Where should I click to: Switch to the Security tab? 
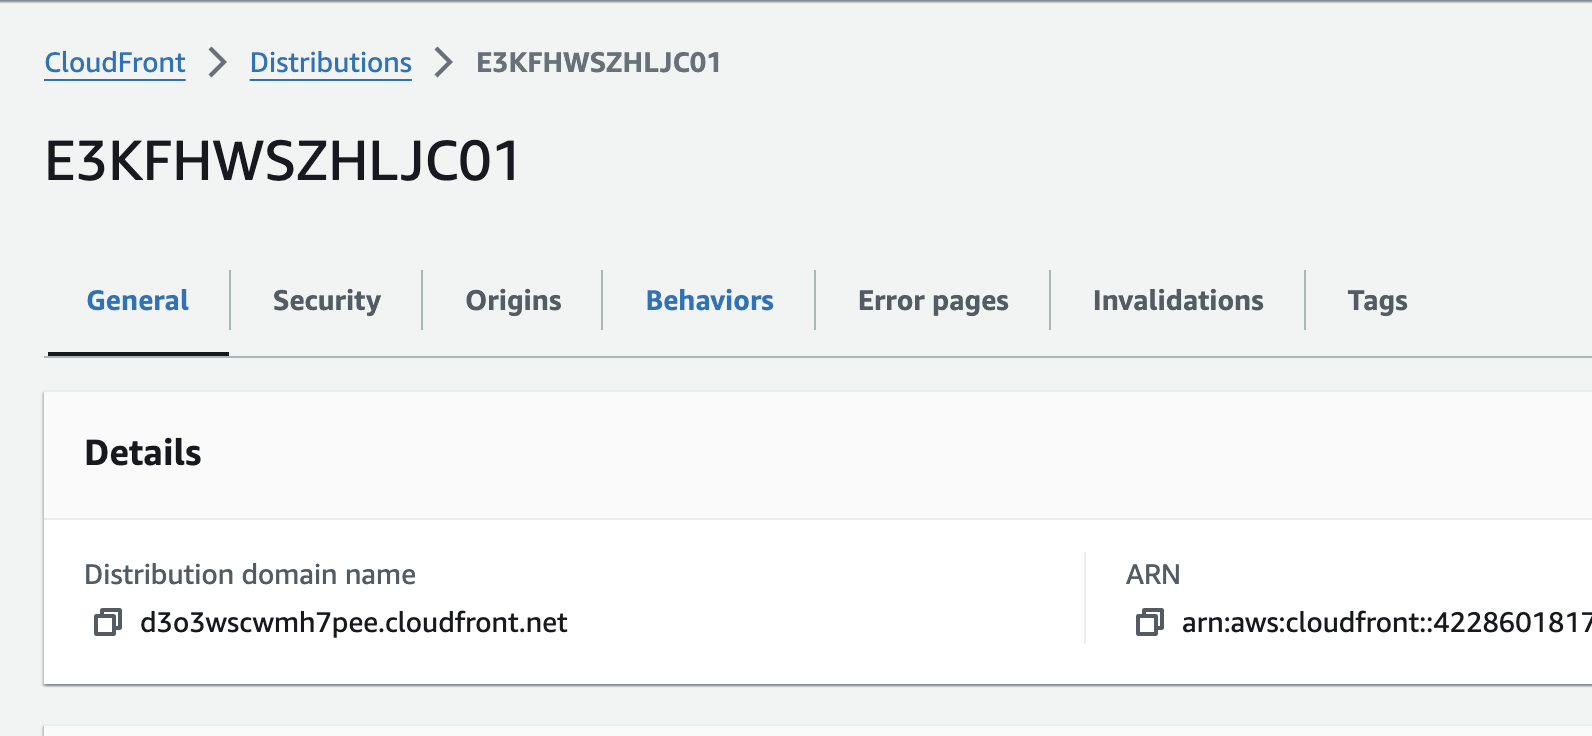pyautogui.click(x=327, y=300)
